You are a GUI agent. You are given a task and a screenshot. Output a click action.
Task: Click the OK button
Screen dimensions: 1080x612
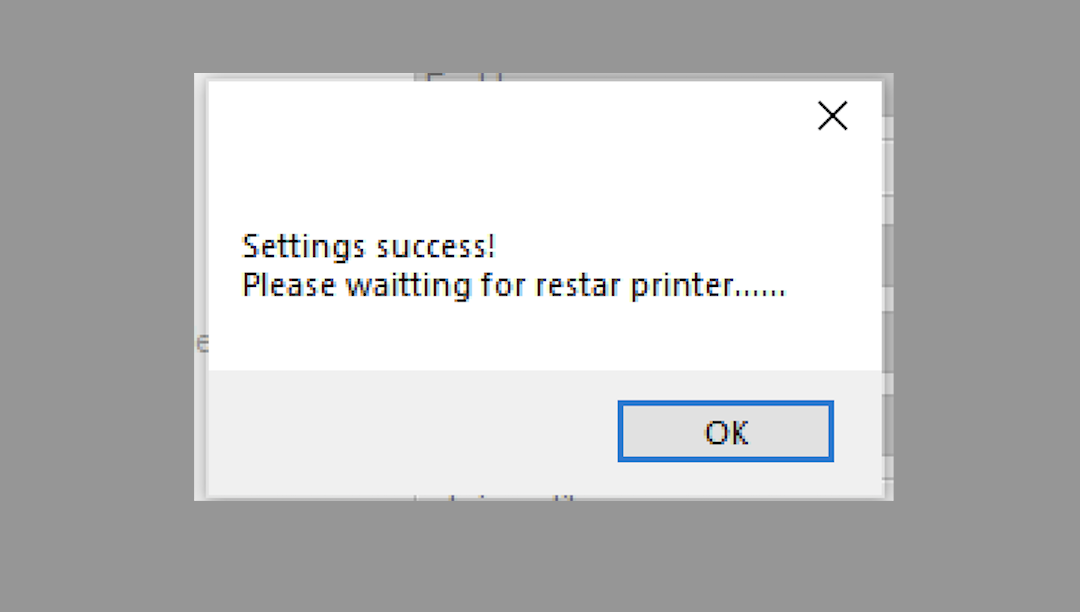coord(725,432)
